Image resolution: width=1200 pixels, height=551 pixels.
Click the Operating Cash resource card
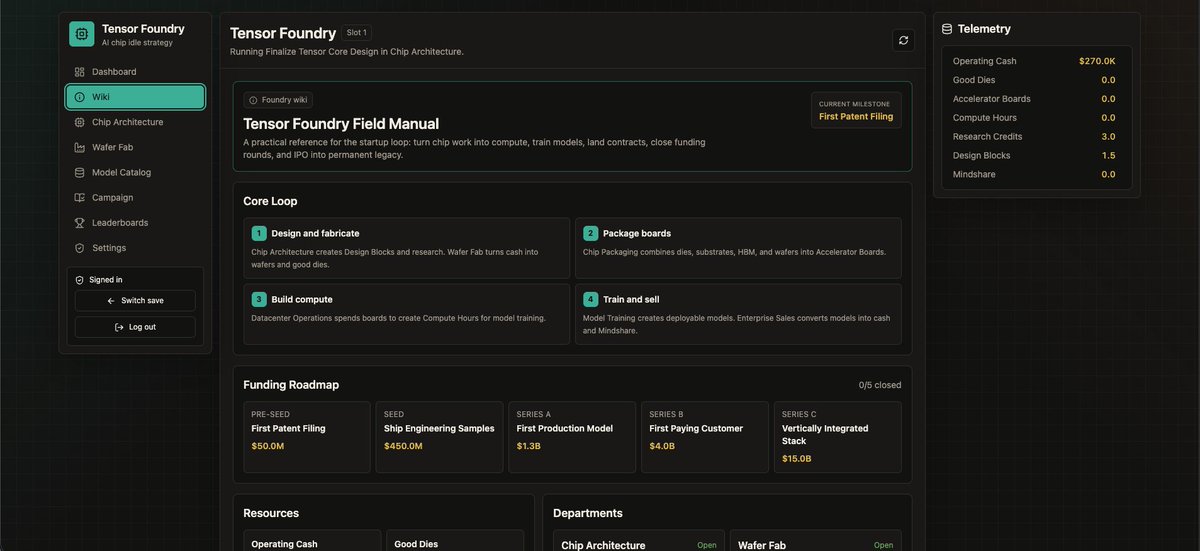[x=312, y=541]
